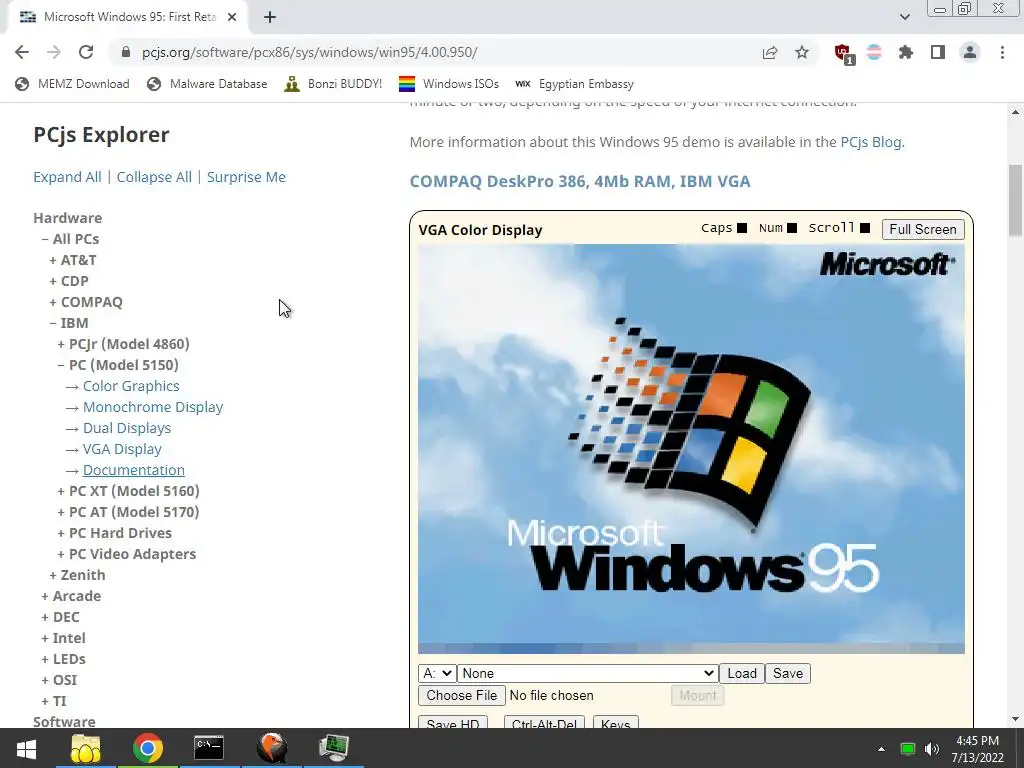The width and height of the screenshot is (1024, 768).
Task: Click Expand All in PCjs Explorer
Action: (67, 177)
